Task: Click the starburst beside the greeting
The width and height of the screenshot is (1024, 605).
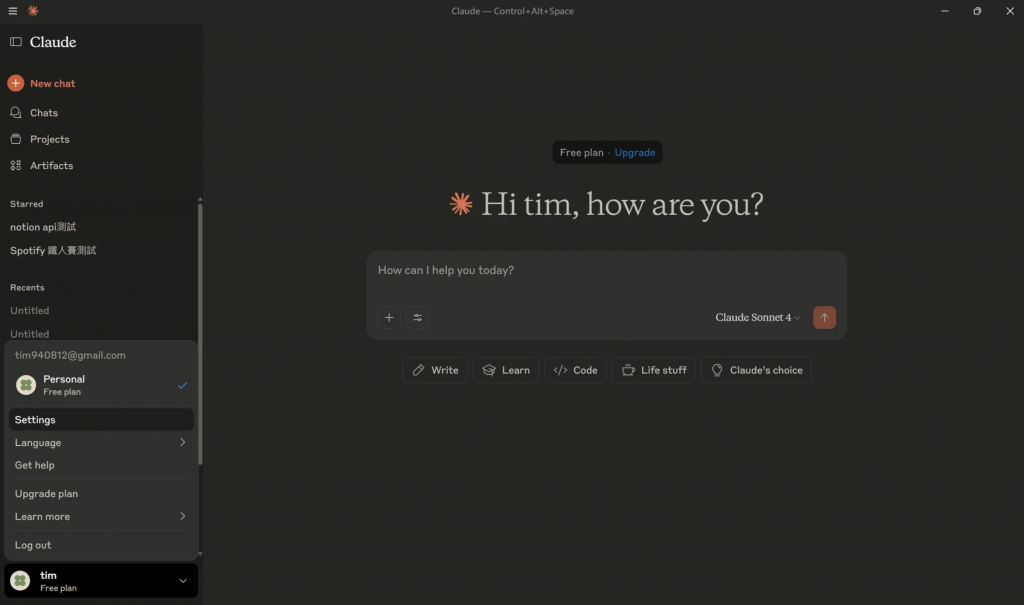Action: [461, 204]
